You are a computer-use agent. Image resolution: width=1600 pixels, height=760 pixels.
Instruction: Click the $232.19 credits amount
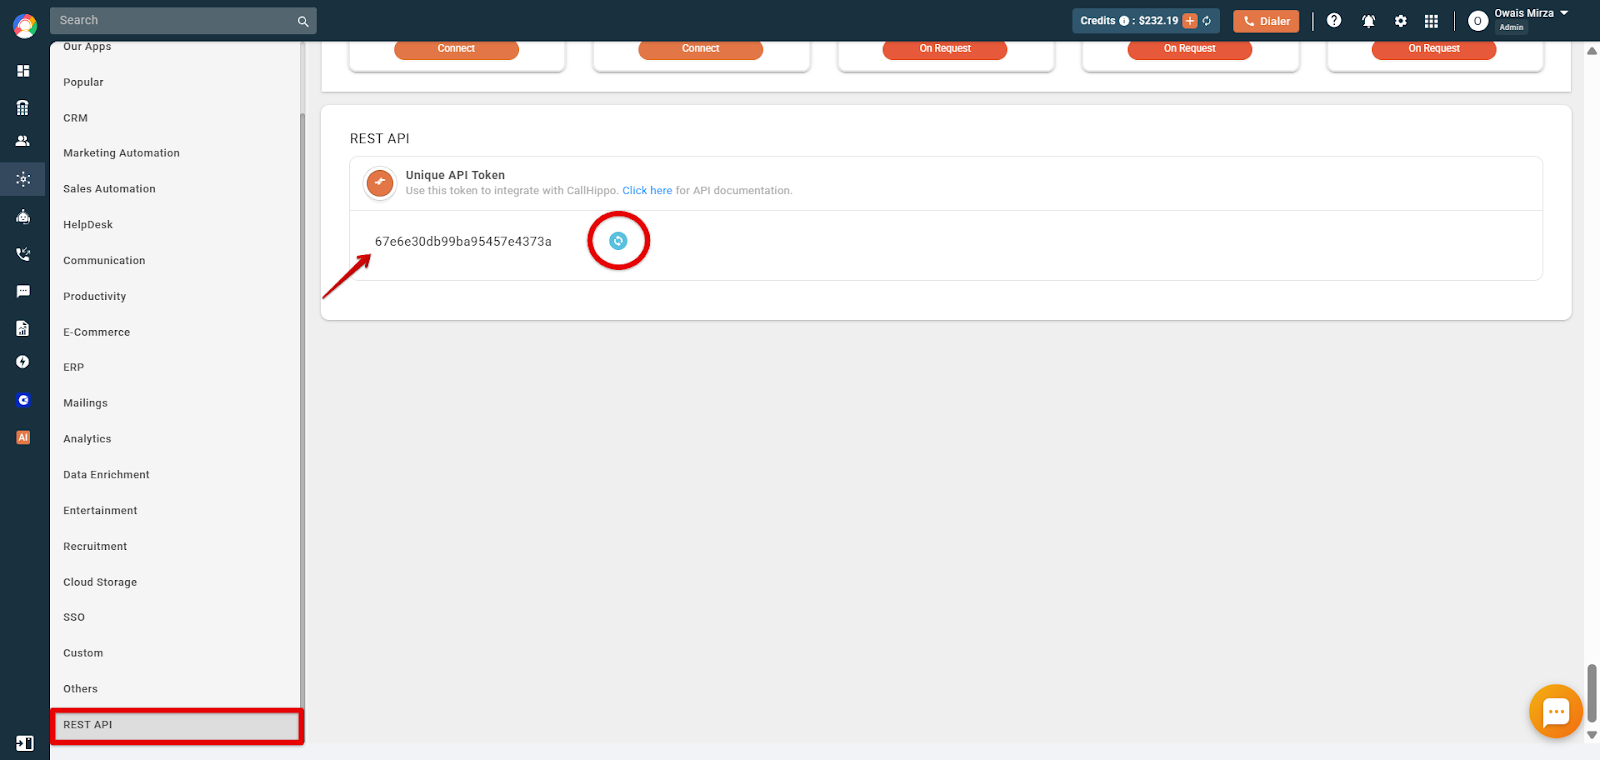tap(1158, 21)
